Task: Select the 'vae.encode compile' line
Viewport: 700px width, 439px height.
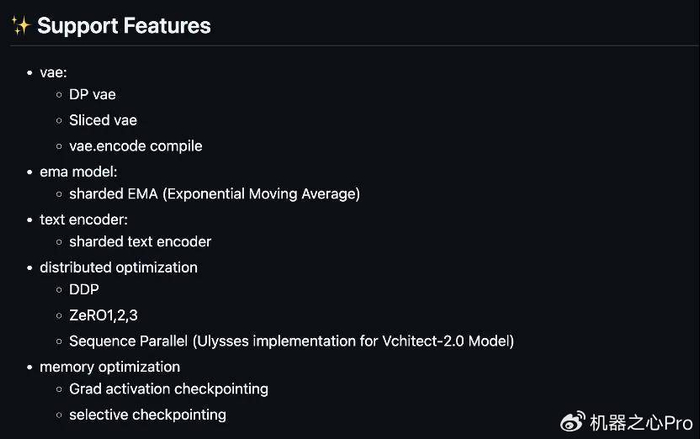Action: click(135, 146)
